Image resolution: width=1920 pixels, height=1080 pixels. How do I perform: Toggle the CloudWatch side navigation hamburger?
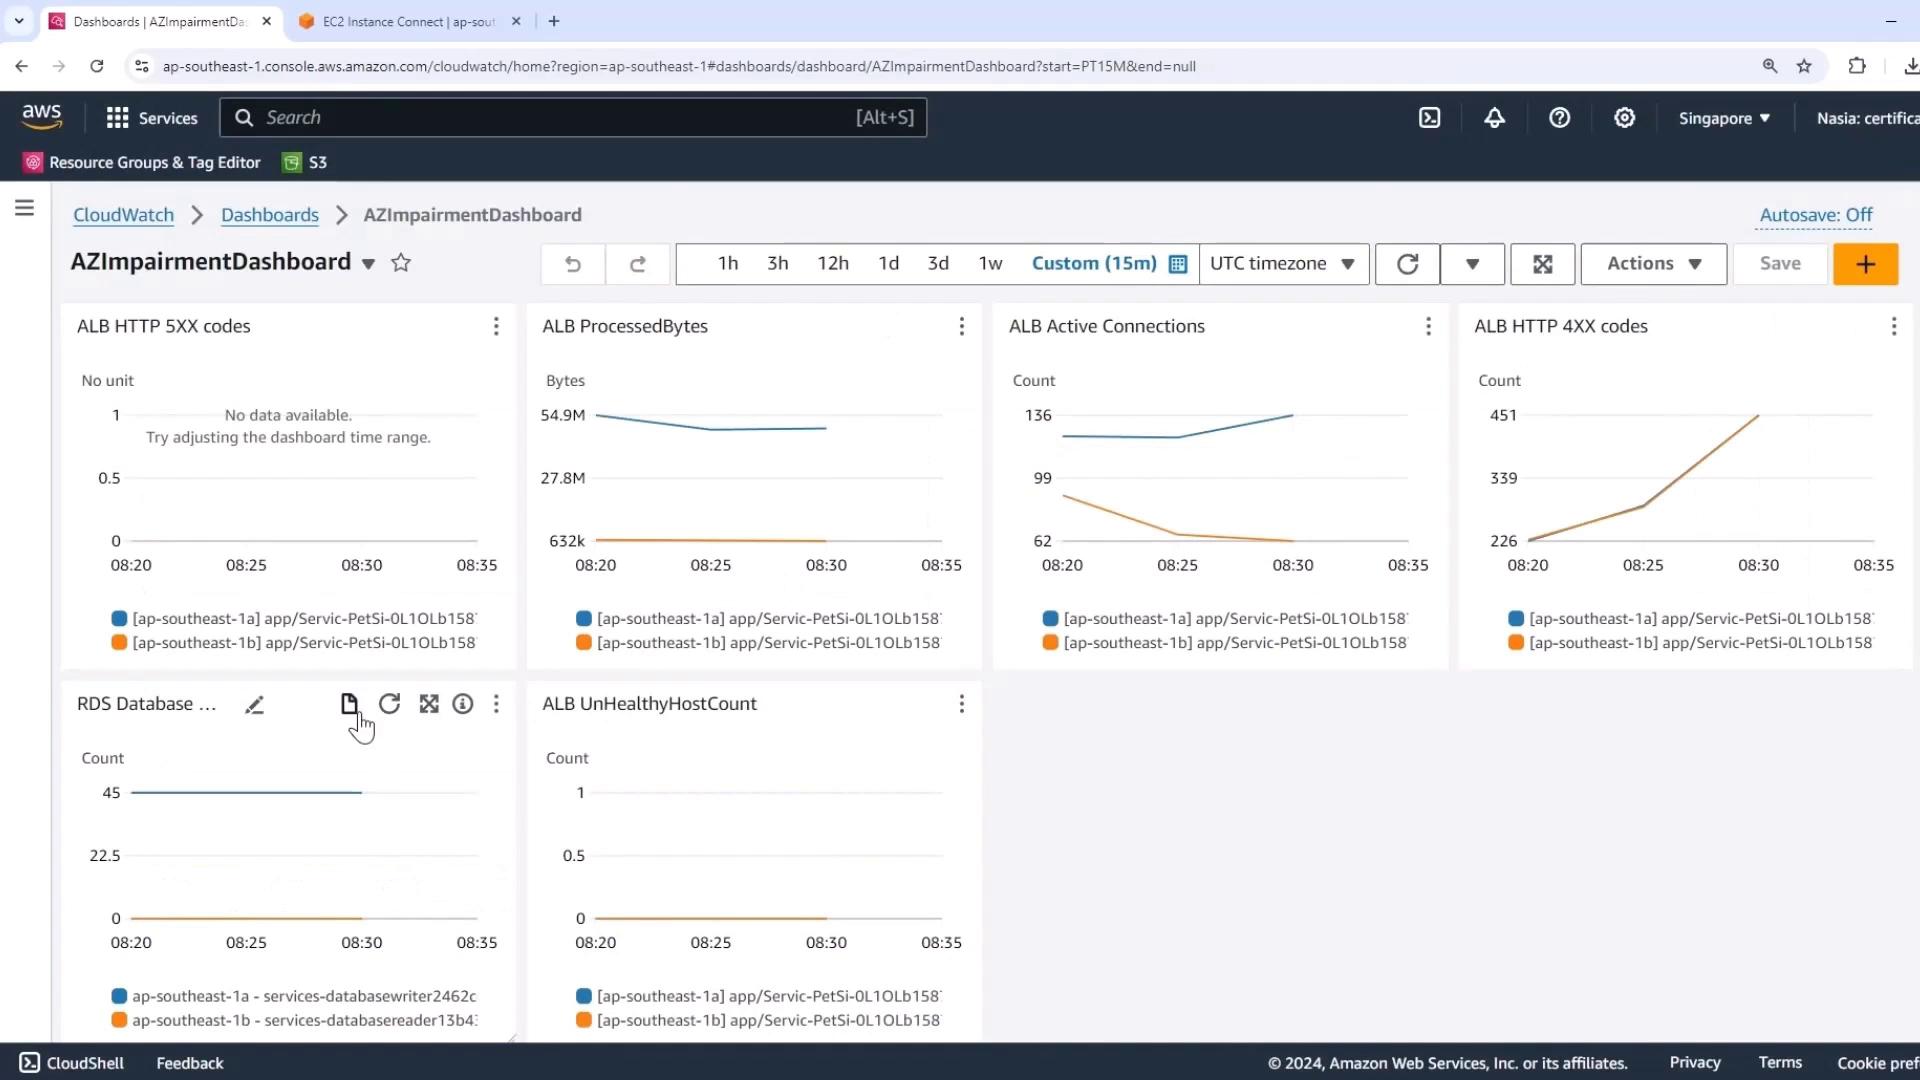pyautogui.click(x=25, y=208)
